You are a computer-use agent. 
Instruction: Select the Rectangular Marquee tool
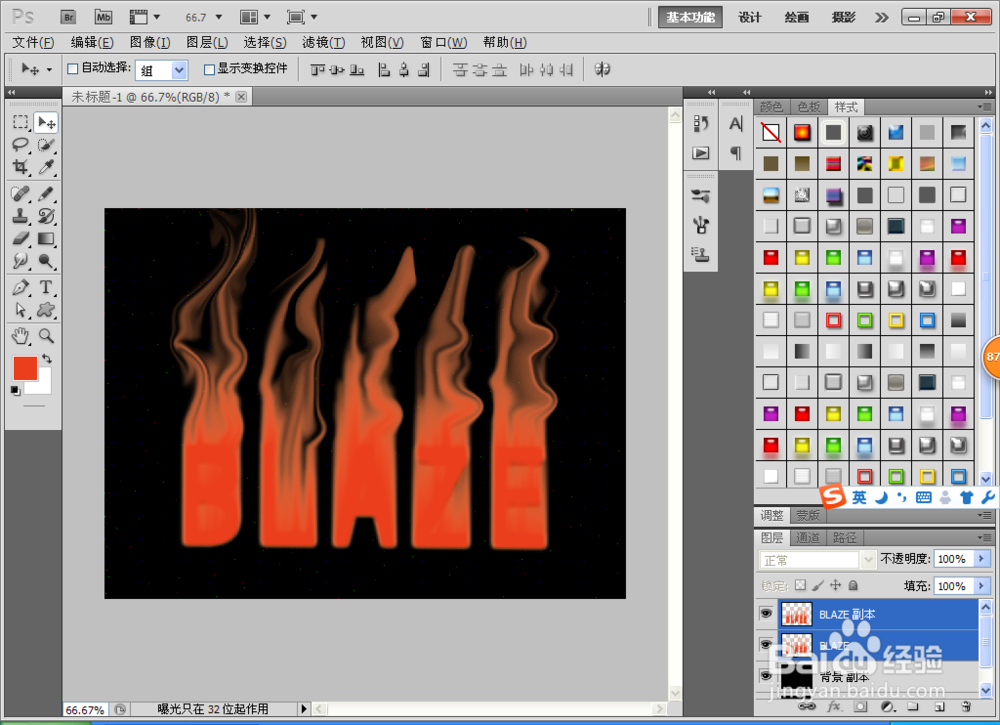(x=21, y=122)
